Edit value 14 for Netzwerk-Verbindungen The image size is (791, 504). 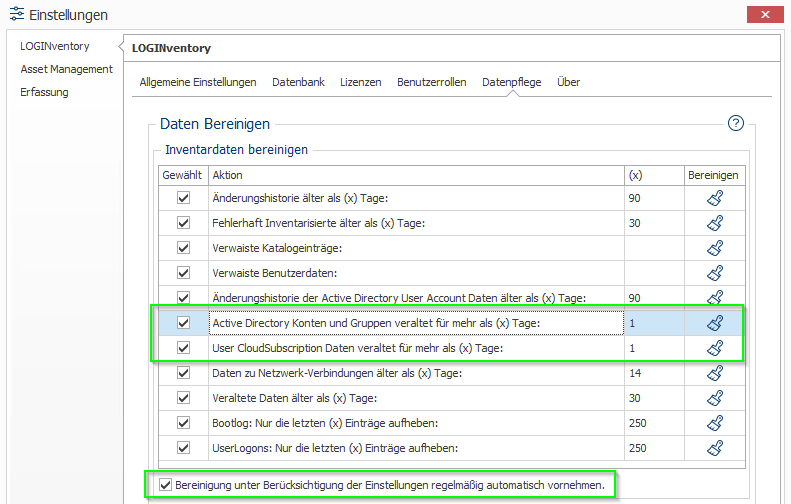[654, 373]
